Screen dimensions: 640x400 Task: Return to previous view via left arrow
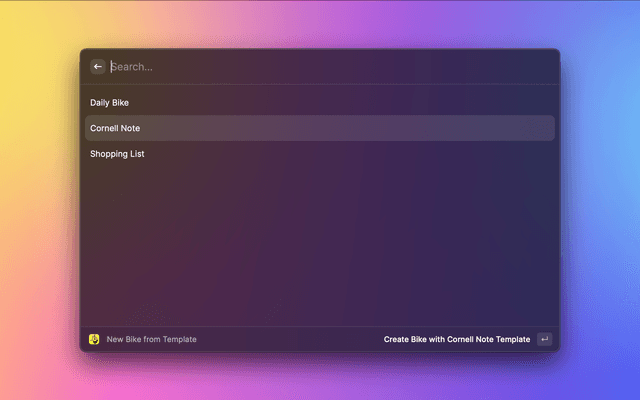(98, 67)
